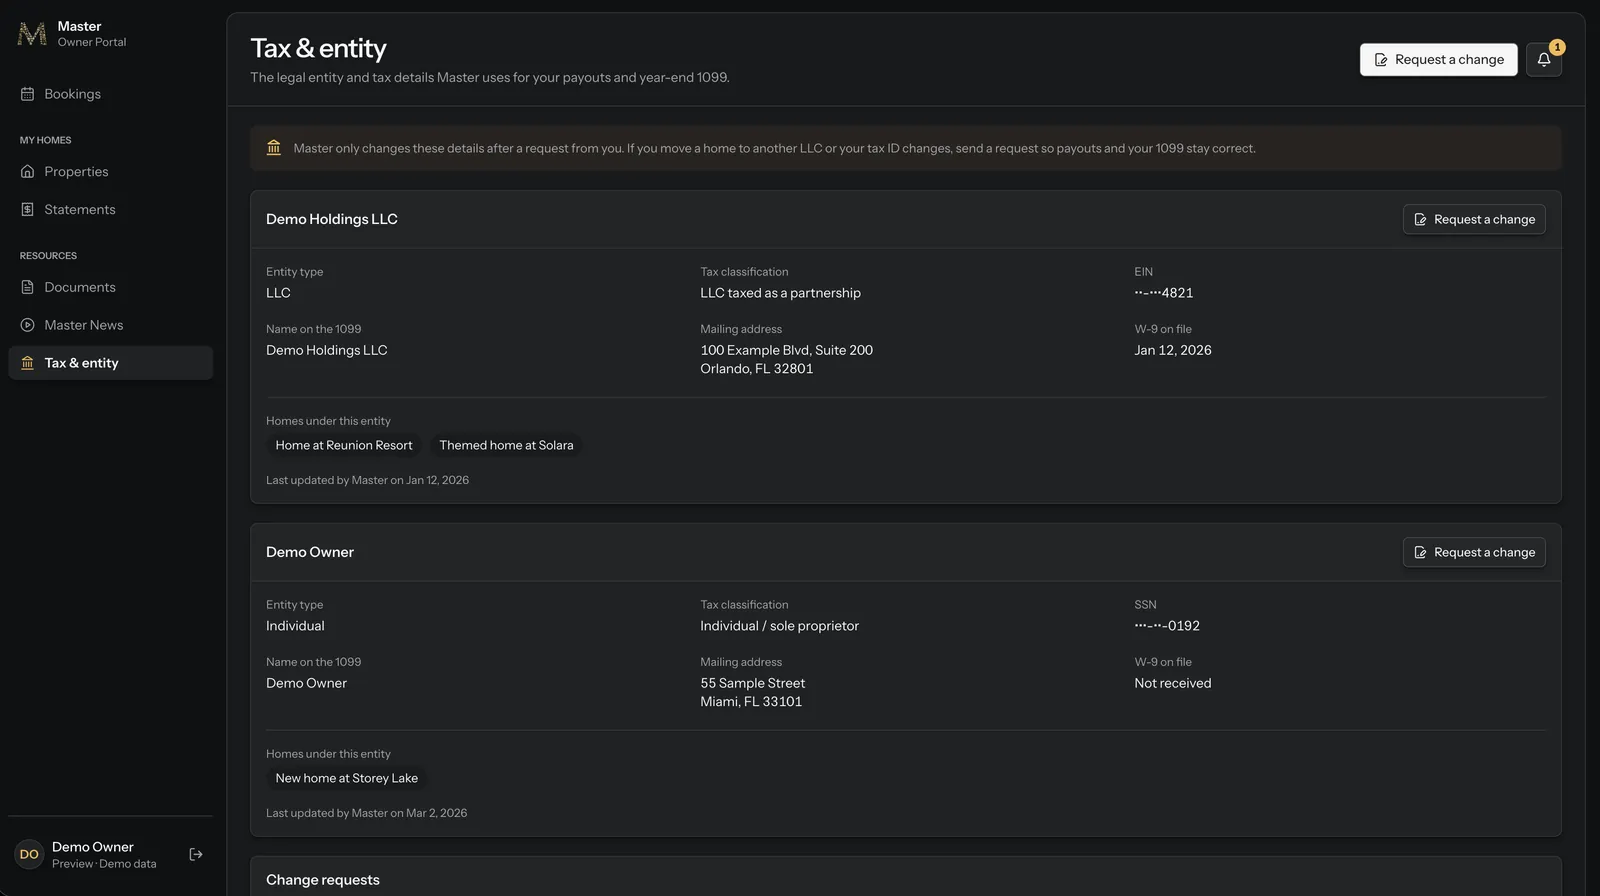This screenshot has width=1600, height=896.
Task: Open Bookings in the sidebar
Action: 110,94
